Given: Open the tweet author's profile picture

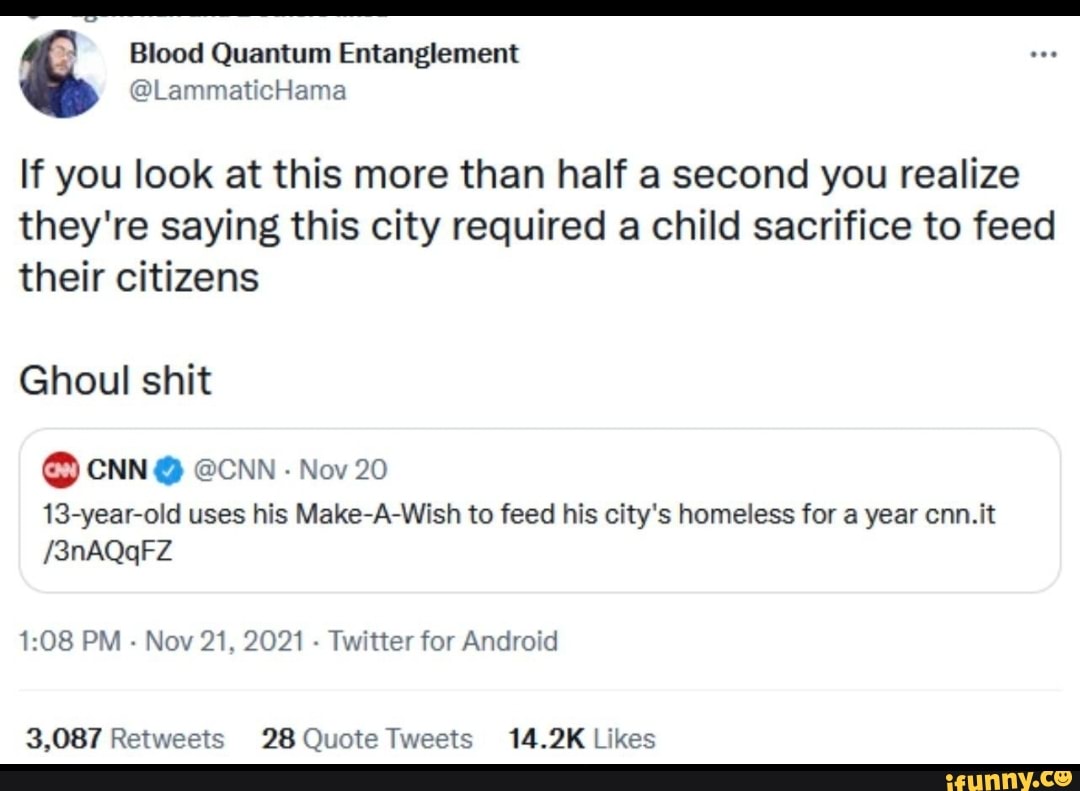Looking at the screenshot, I should pos(63,74).
